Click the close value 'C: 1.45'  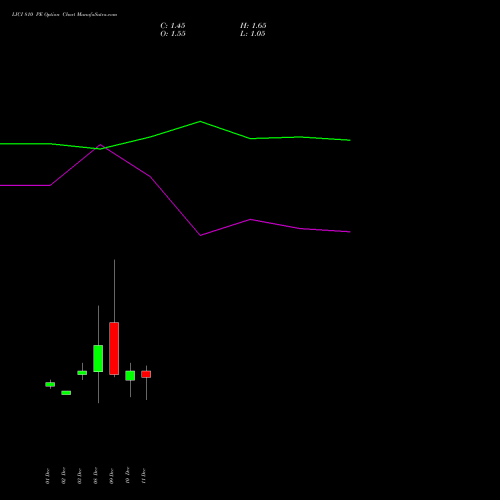point(173,26)
